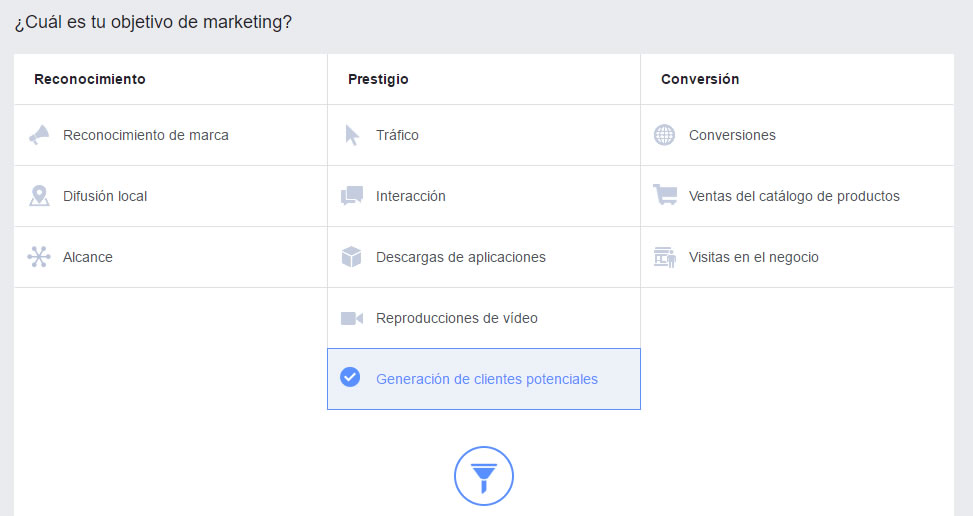The image size is (973, 516).
Task: Click the box icon for app downloads
Action: point(352,257)
